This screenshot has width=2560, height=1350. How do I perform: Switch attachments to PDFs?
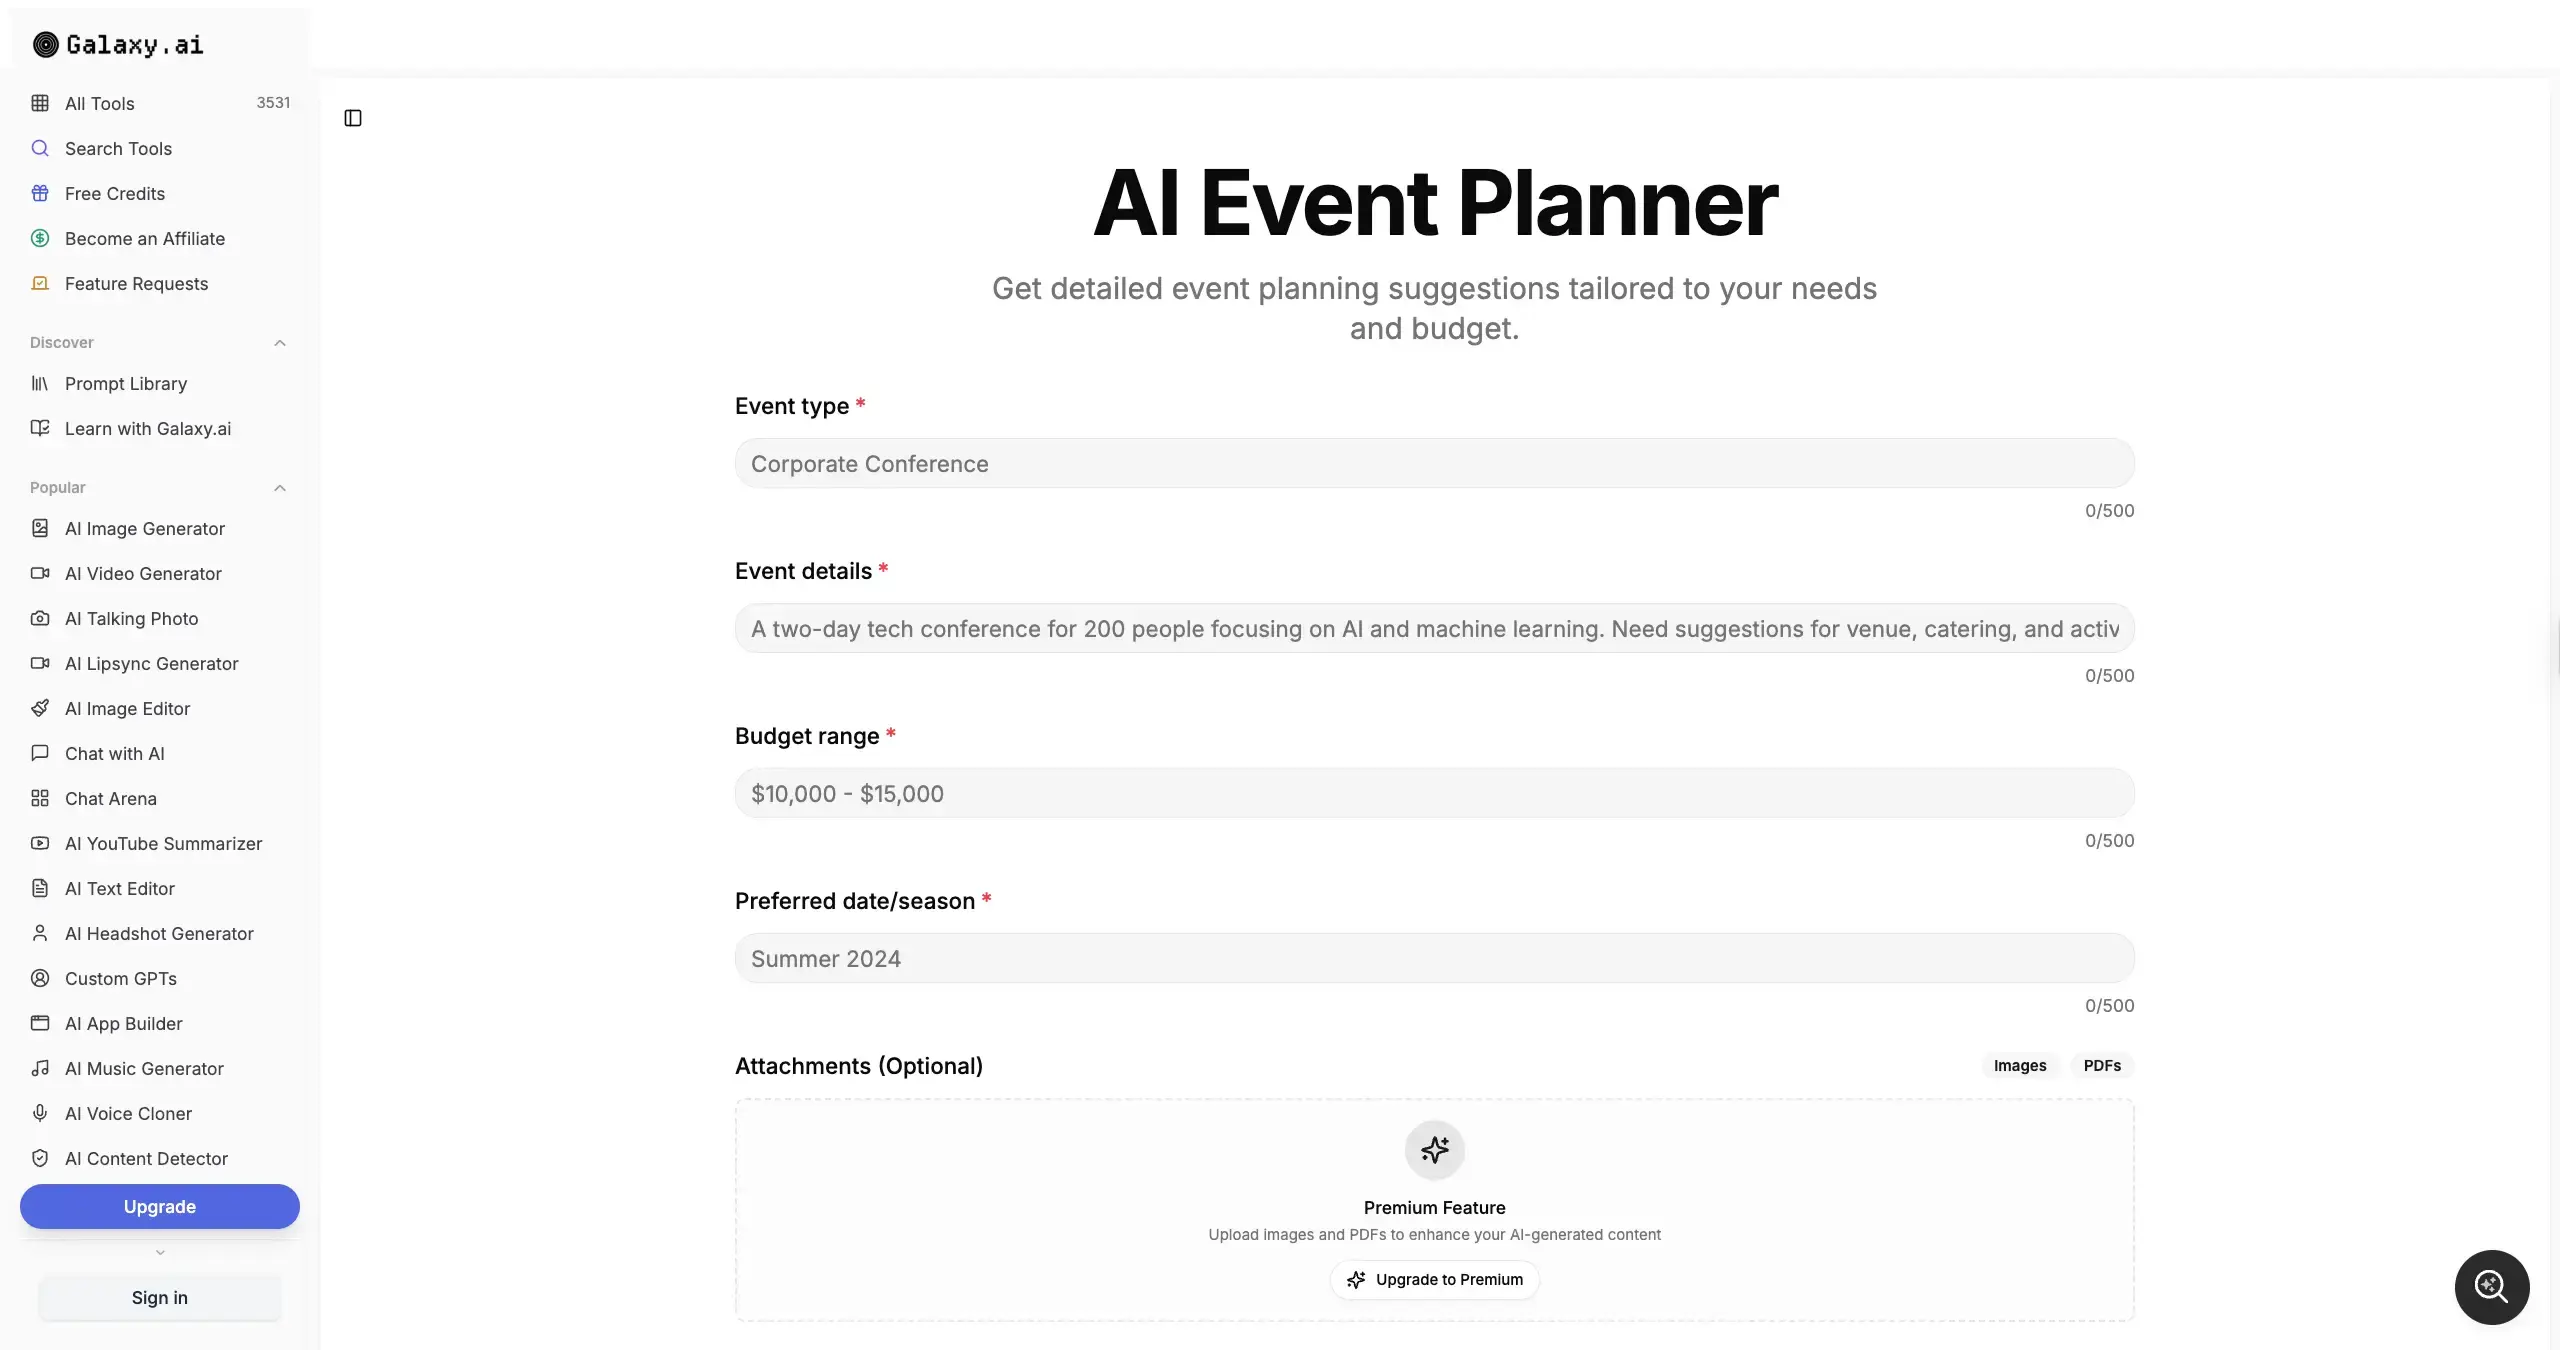pos(2101,1065)
